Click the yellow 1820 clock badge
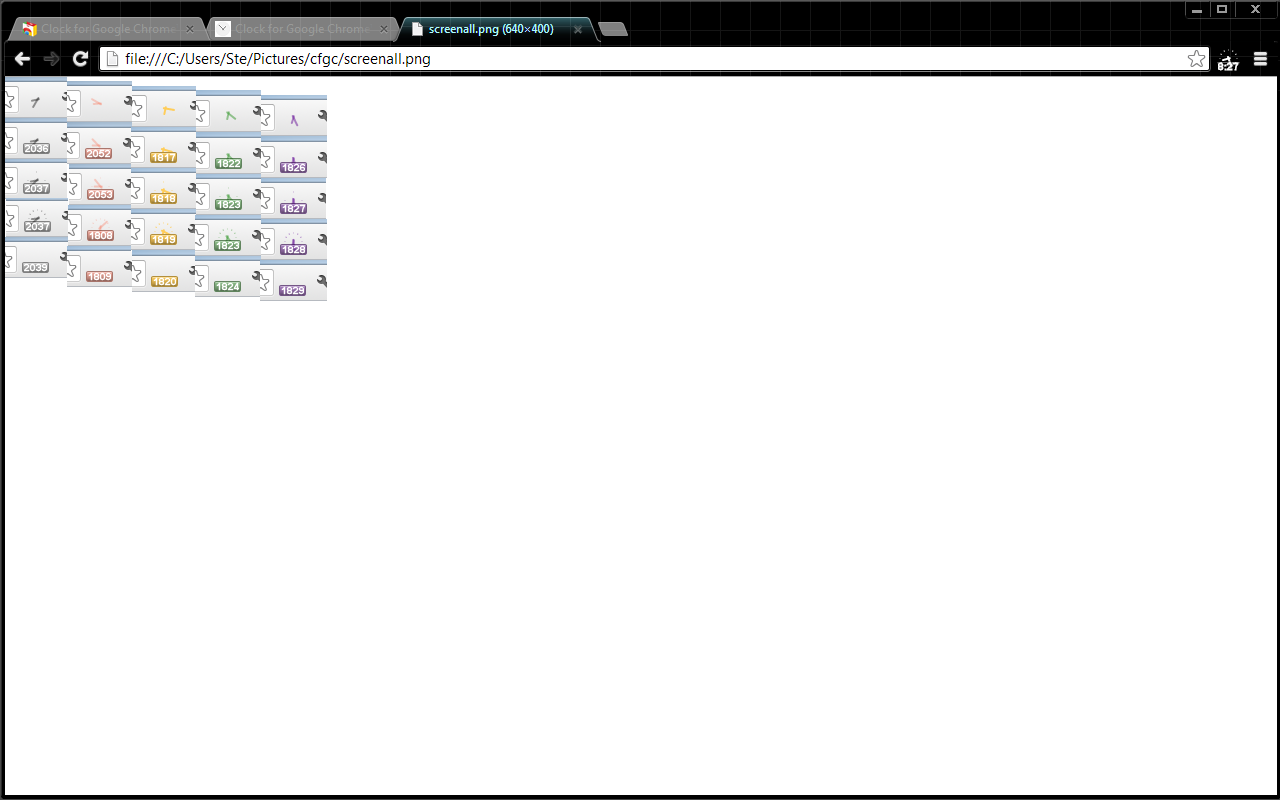 pos(163,281)
